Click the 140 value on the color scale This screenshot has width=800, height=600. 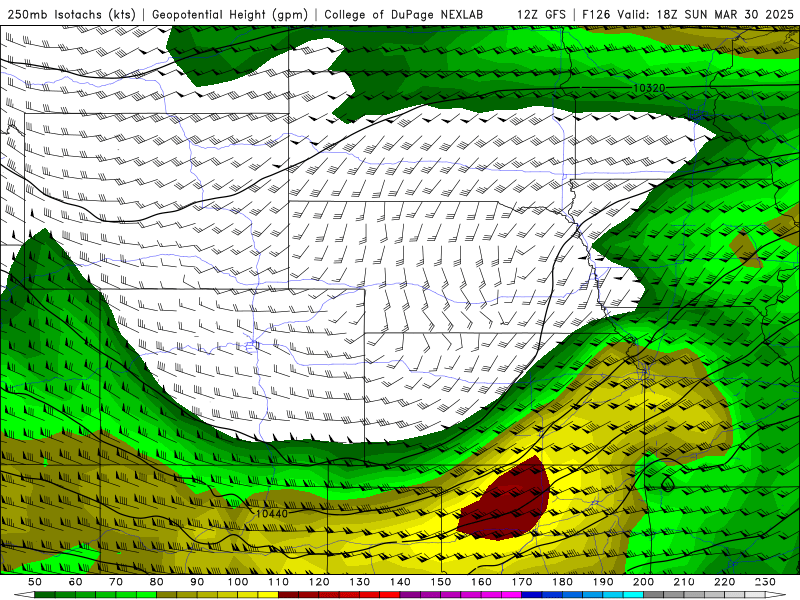[x=400, y=582]
